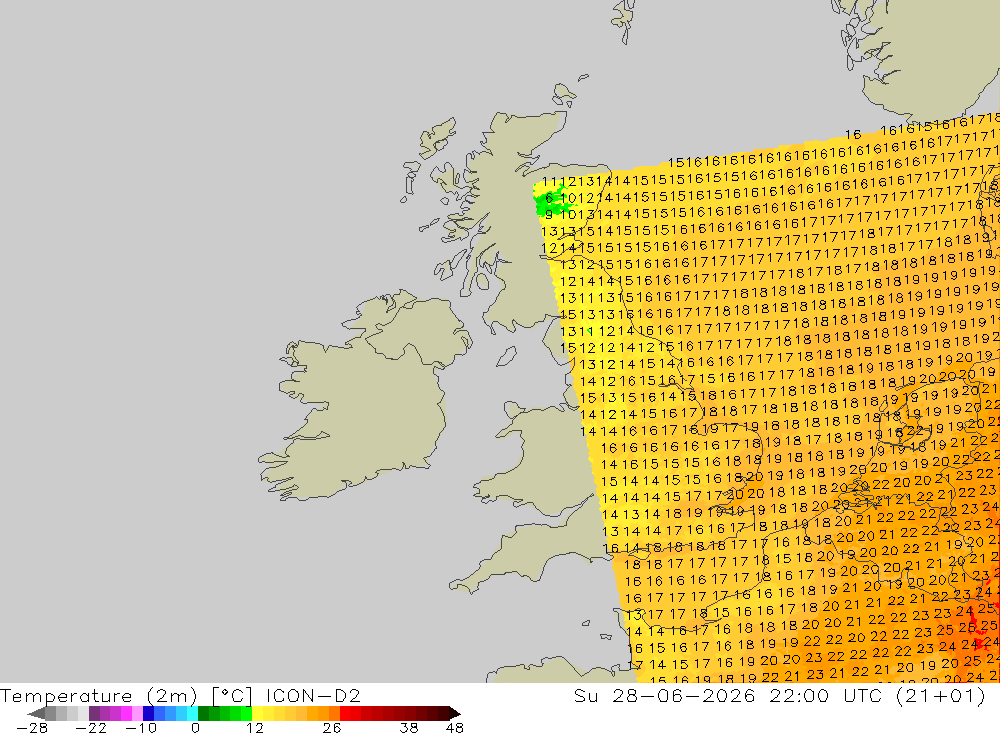
Task: Click the "0" legend label
Action: point(195,727)
